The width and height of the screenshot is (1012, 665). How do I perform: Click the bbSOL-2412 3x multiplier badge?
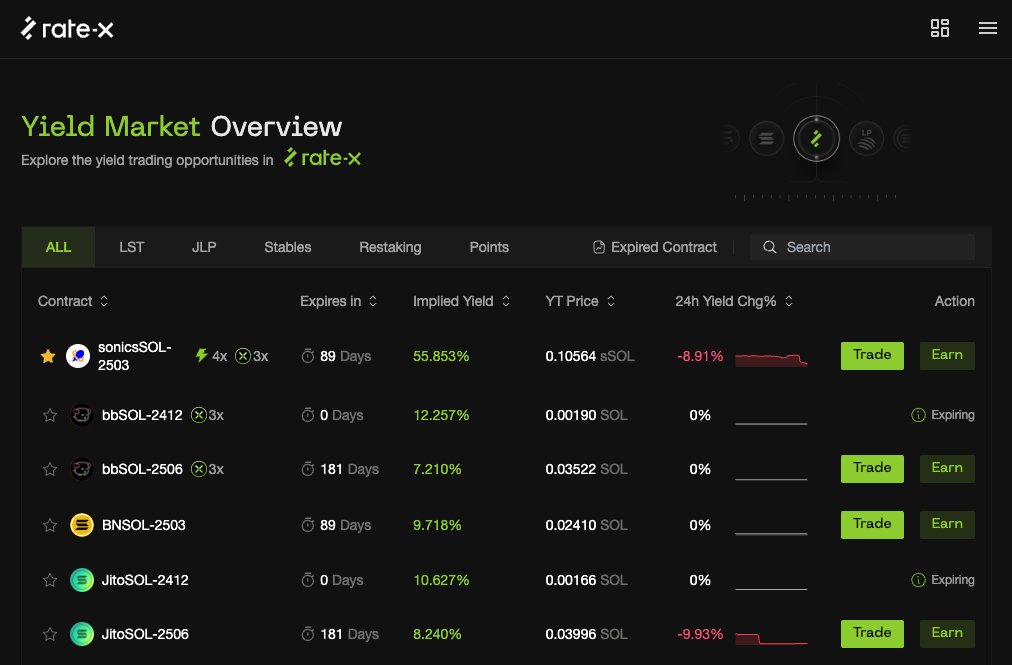coord(207,415)
